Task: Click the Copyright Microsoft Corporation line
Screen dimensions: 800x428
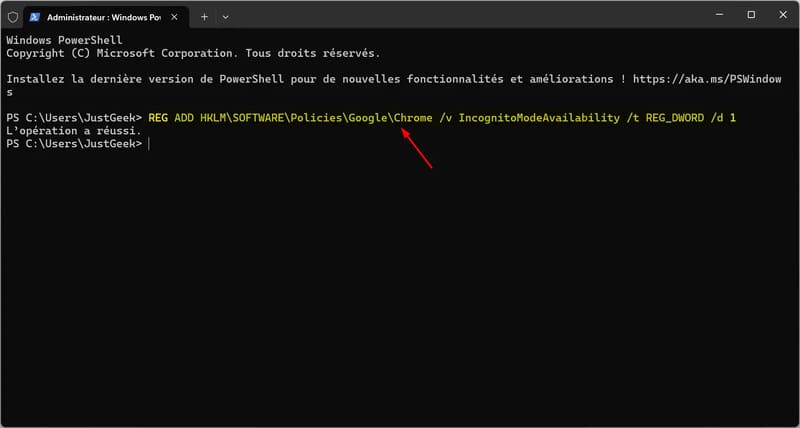Action: tap(193, 53)
